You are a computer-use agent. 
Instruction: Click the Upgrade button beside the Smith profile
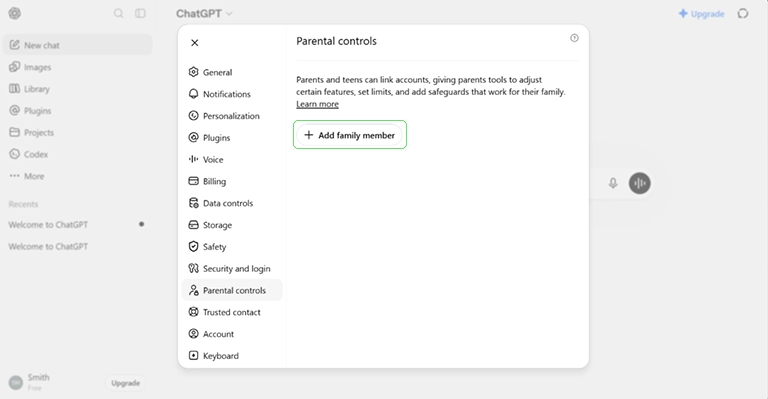[125, 383]
